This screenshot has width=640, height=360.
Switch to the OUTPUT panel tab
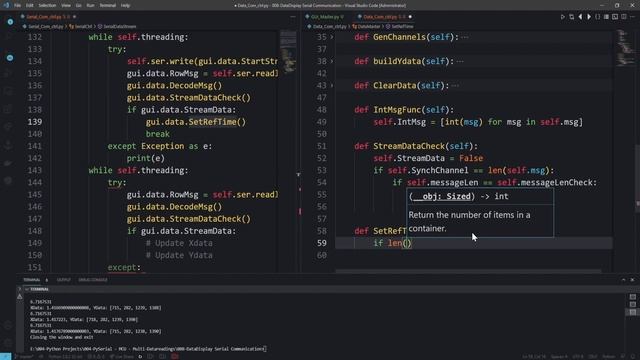click(64, 280)
